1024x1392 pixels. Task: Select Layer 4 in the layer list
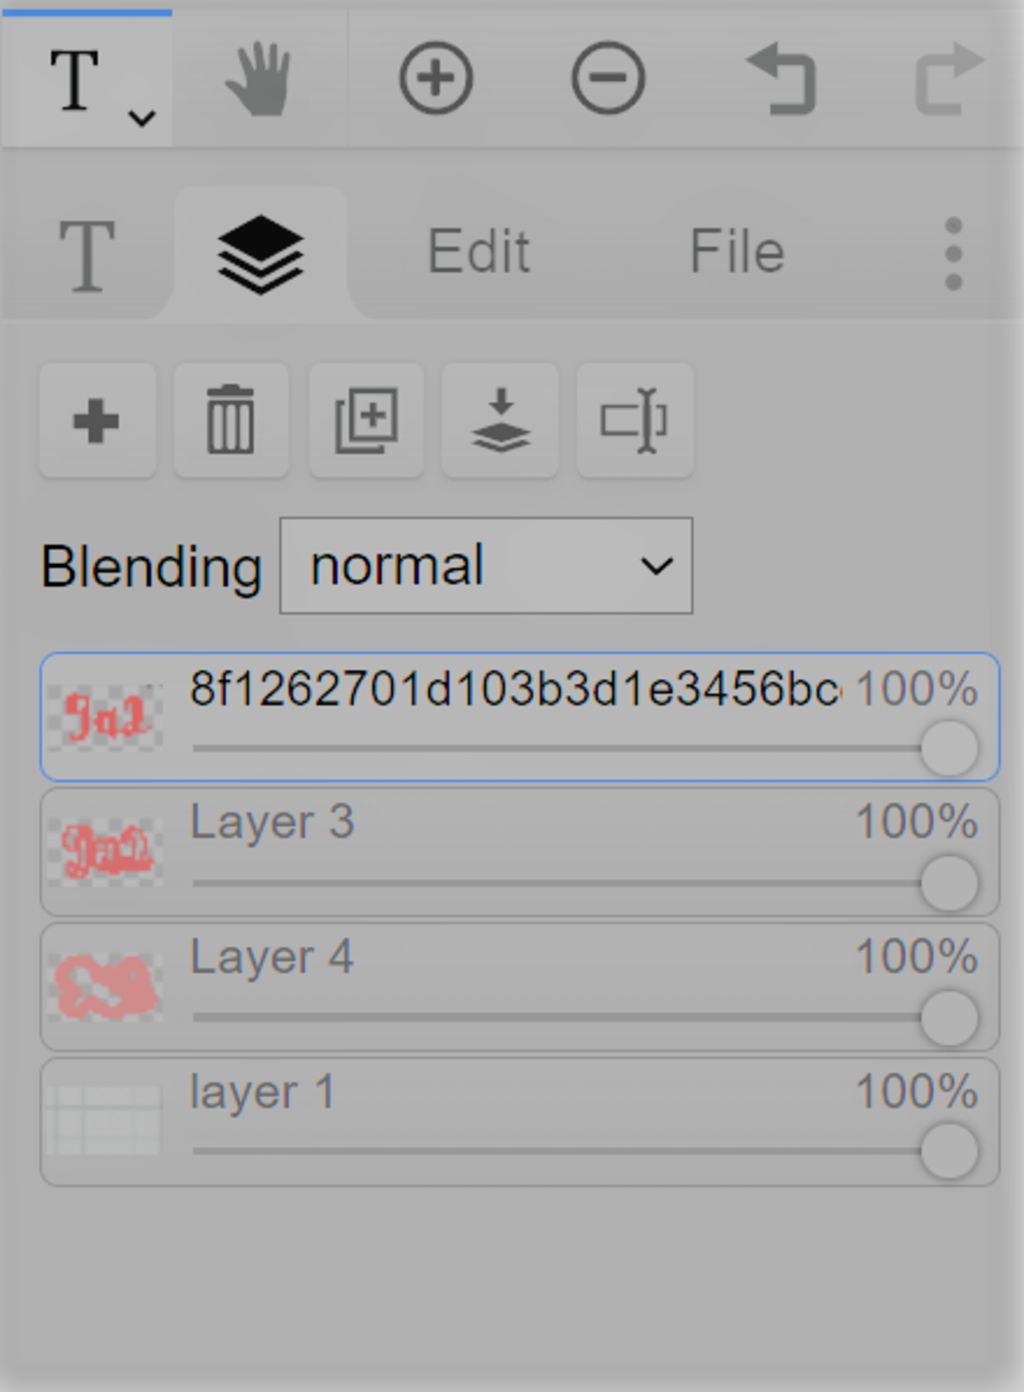point(519,987)
